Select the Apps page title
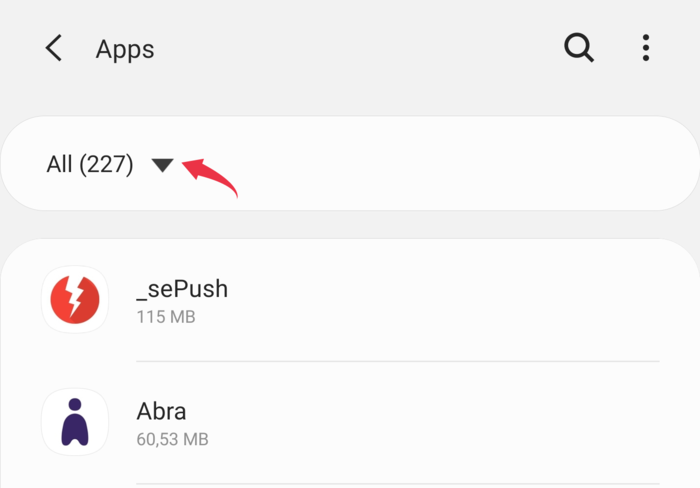Screen dimensions: 700x488 click(x=125, y=49)
